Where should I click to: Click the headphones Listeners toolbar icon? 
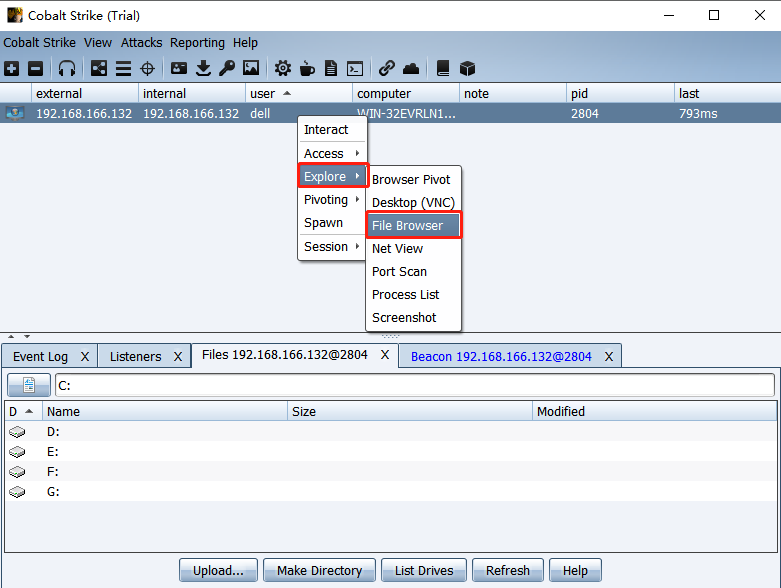click(67, 68)
